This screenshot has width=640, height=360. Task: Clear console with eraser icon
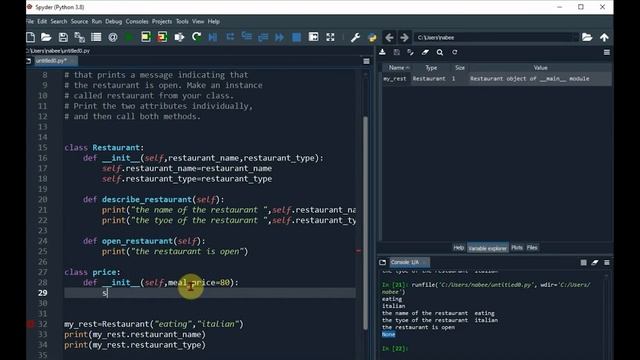pos(595,262)
